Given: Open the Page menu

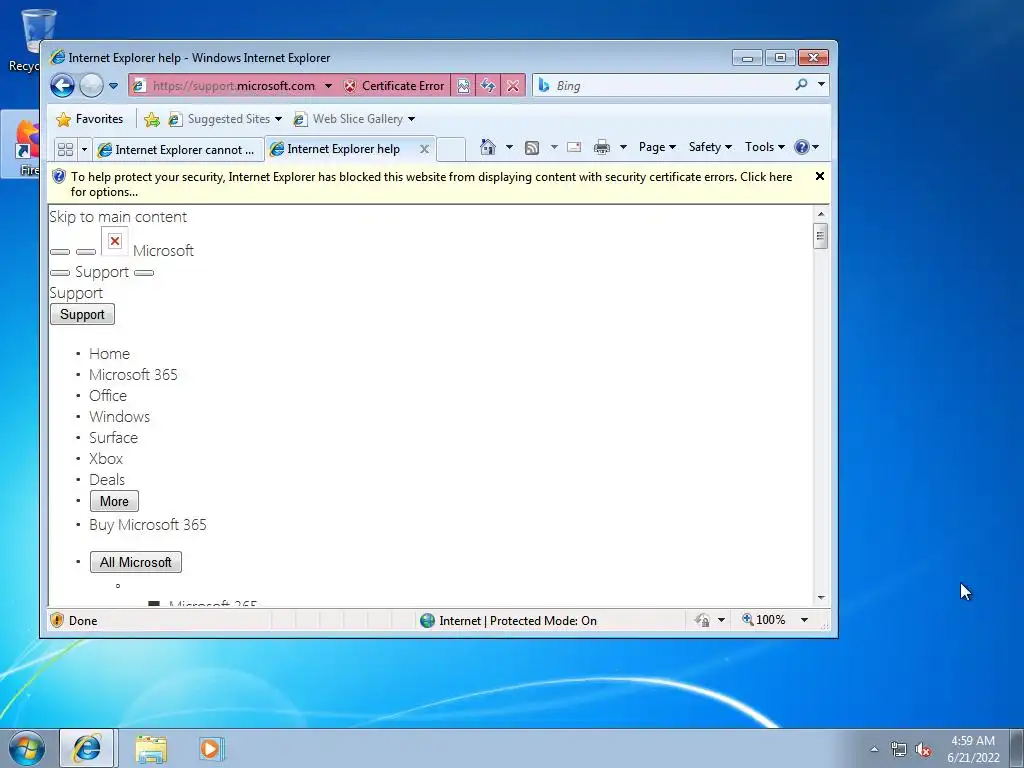Looking at the screenshot, I should (x=657, y=147).
